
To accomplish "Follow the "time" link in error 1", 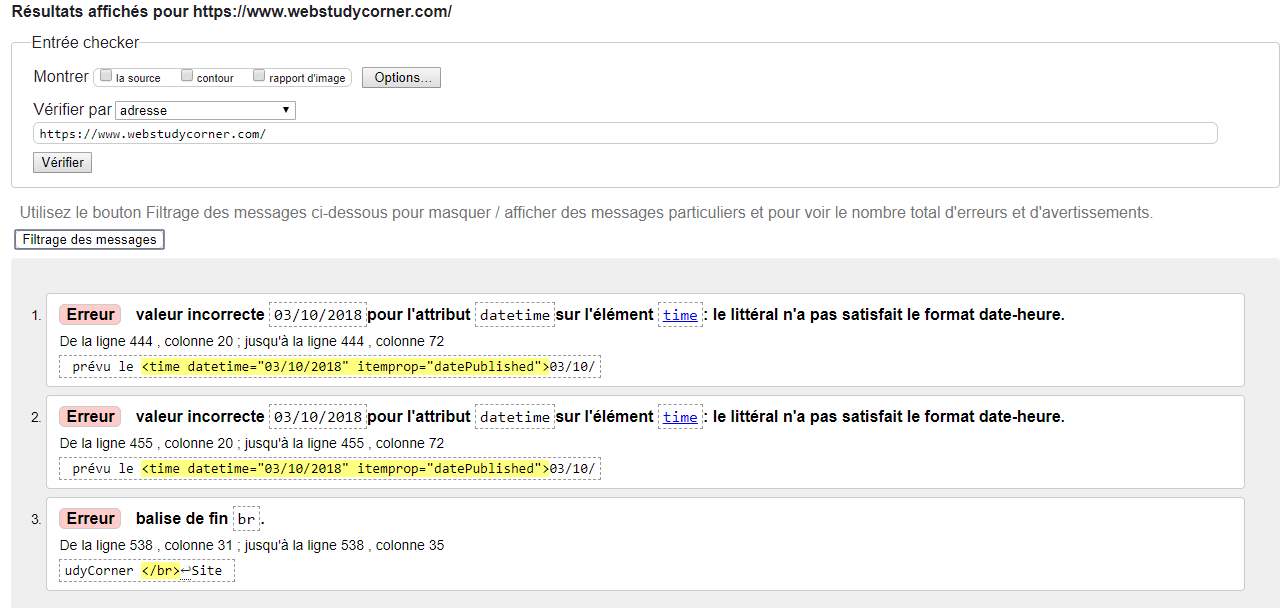I will point(681,315).
